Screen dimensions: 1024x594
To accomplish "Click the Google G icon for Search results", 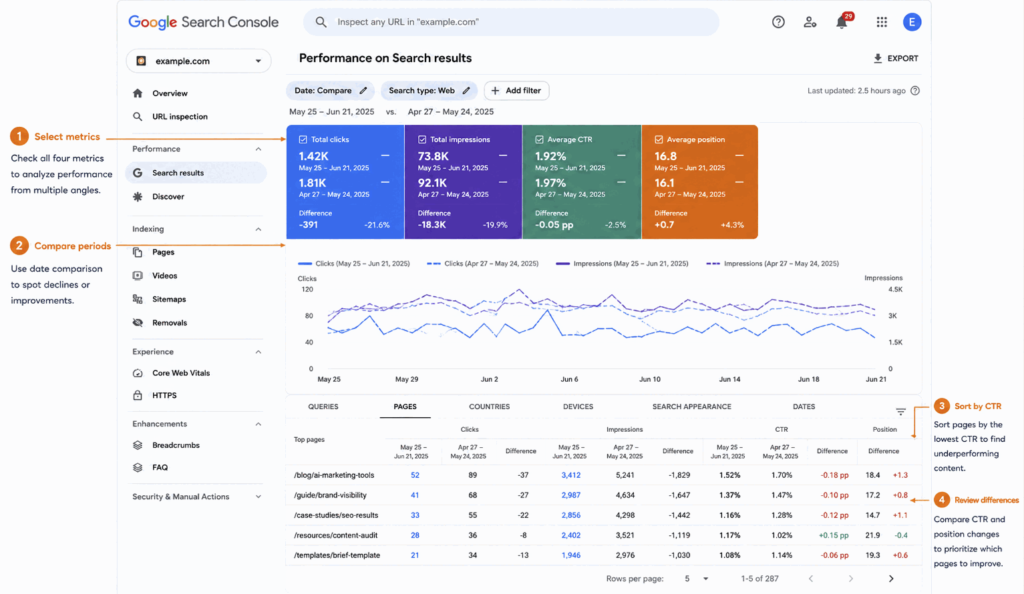I will [137, 173].
